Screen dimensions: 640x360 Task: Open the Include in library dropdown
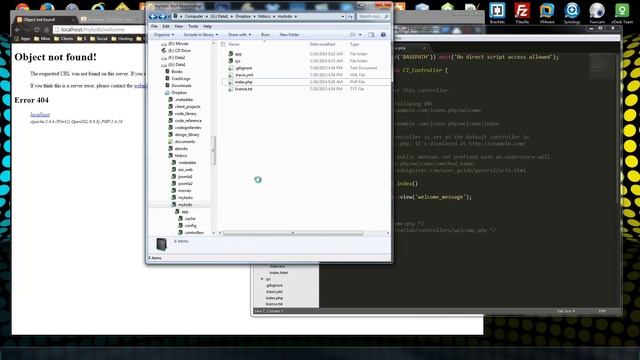(x=200, y=35)
